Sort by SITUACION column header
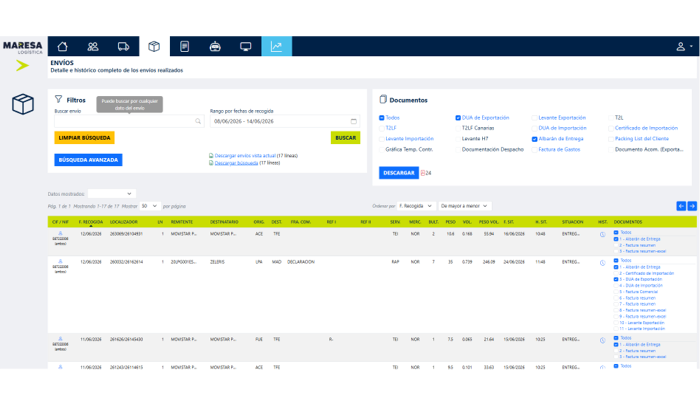 click(x=573, y=222)
